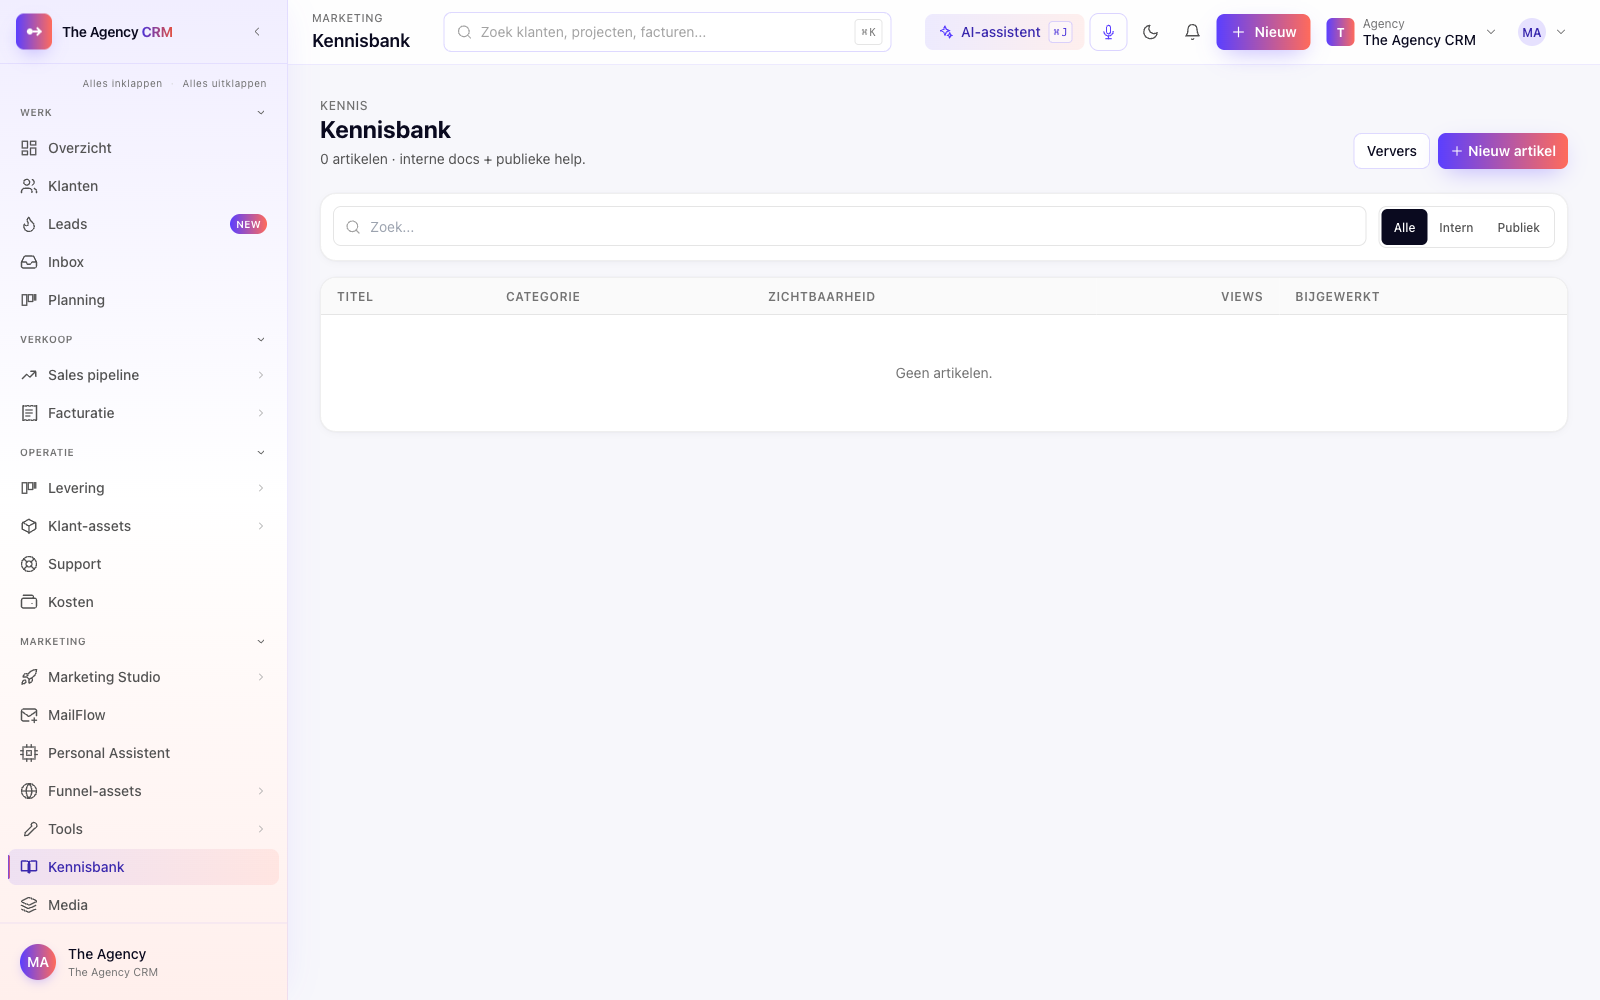Open Personal Assistent chip icon

click(x=29, y=753)
